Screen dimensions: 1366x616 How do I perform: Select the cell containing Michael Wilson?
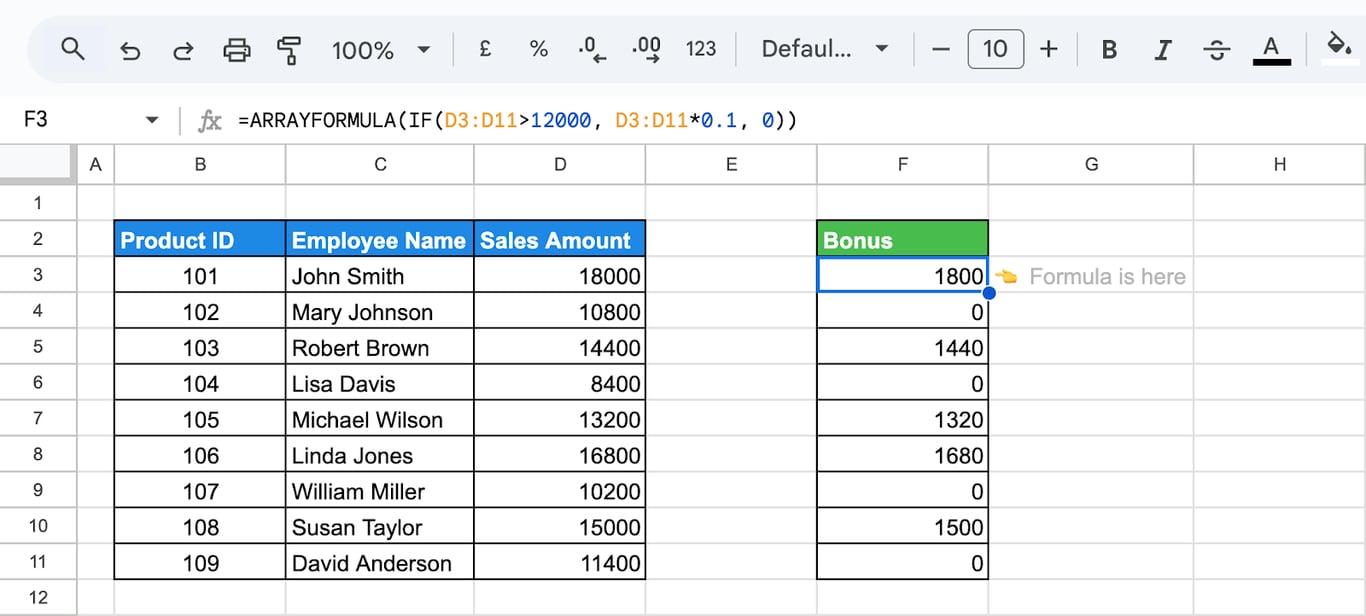coord(380,419)
